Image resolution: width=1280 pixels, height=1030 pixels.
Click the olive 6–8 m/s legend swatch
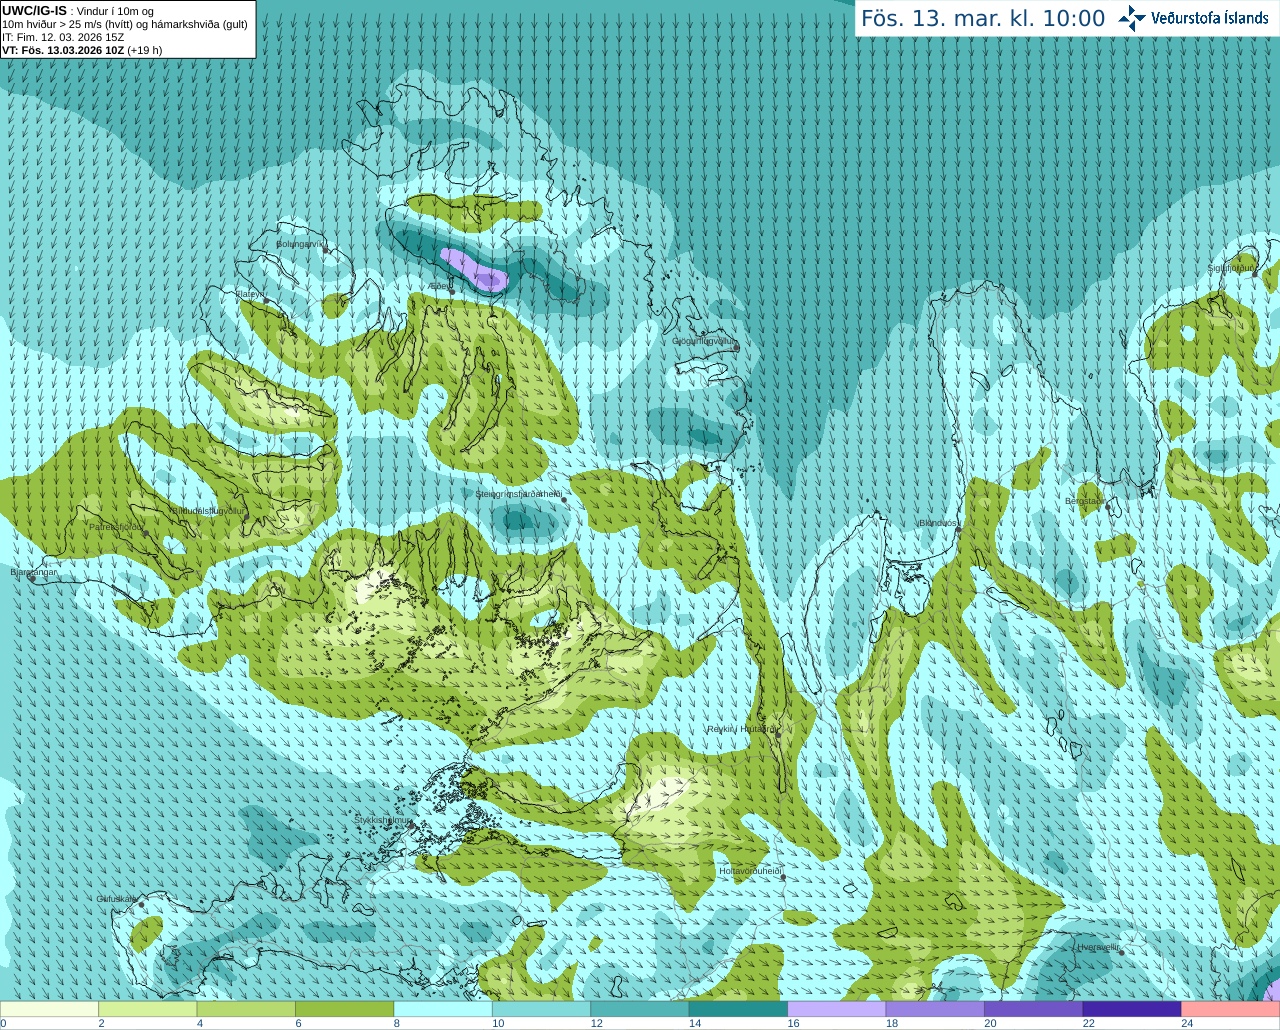(344, 1009)
